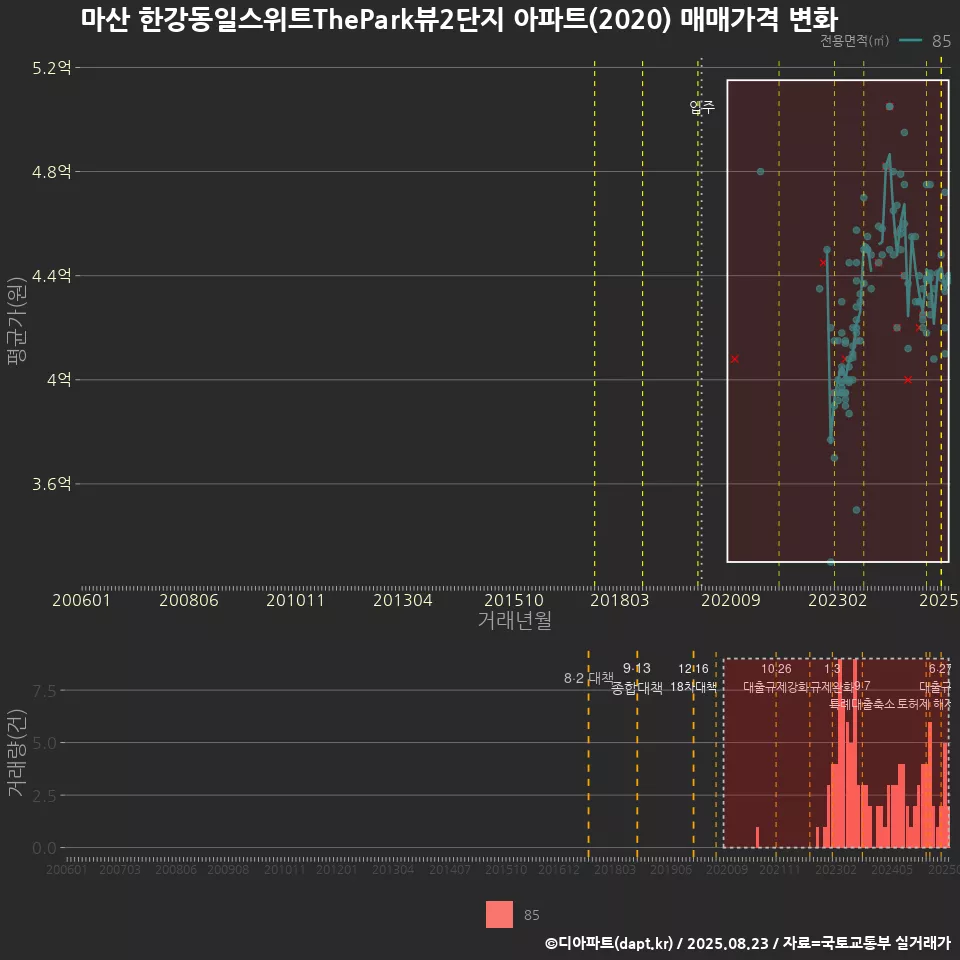Click the '10·26 대출규제강화' marker label
The width and height of the screenshot is (960, 960).
[776, 678]
